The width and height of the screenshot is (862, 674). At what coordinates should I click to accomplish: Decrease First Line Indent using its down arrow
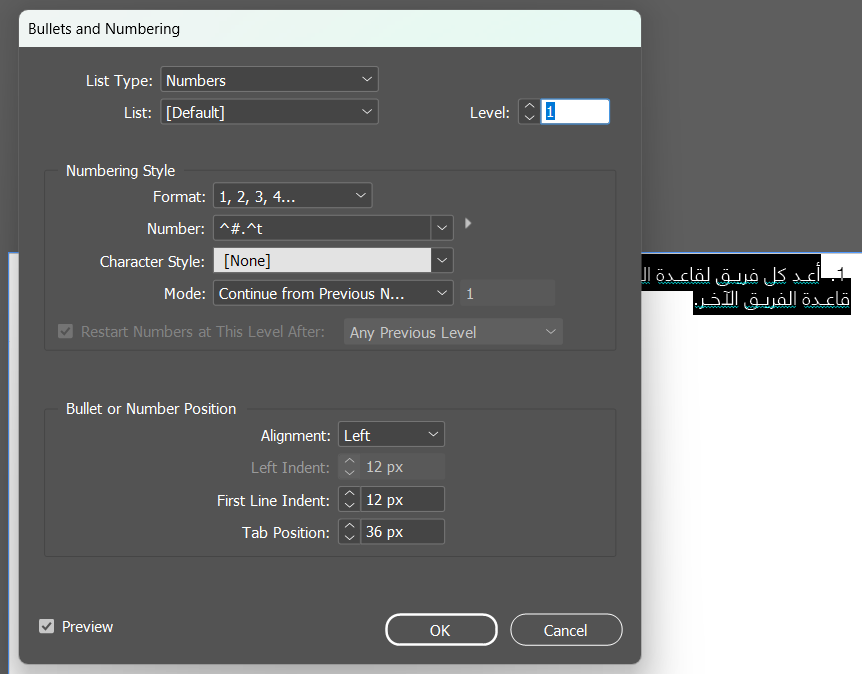[349, 504]
